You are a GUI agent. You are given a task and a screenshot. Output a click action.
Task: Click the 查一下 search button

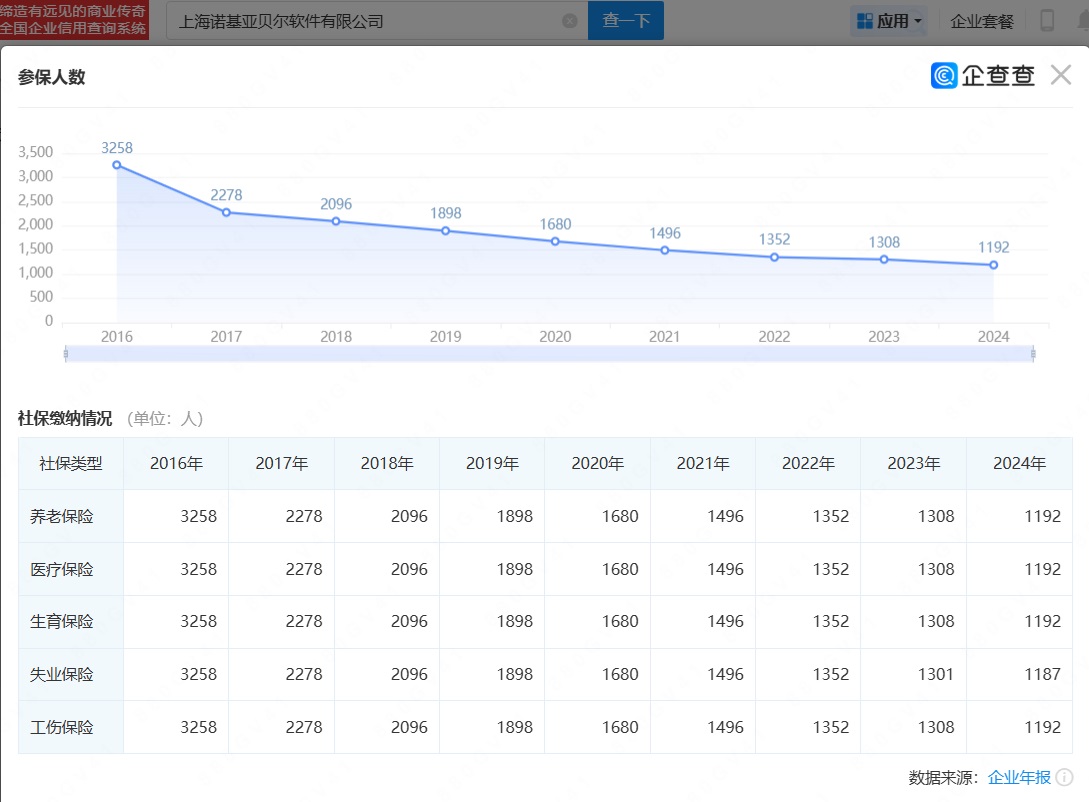(626, 20)
